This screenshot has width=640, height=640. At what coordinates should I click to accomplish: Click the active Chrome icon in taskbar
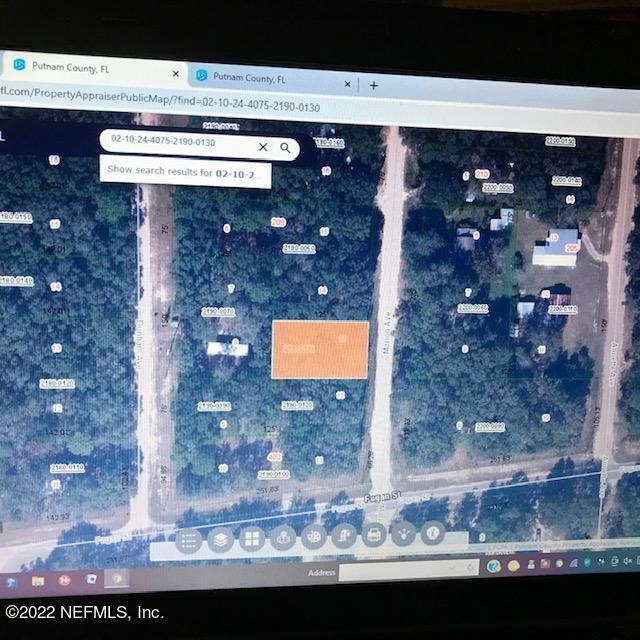coord(117,578)
